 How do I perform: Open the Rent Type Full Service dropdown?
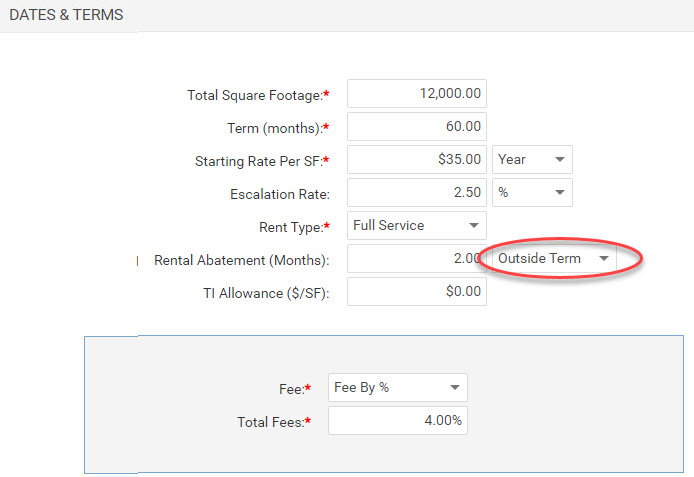tap(416, 226)
